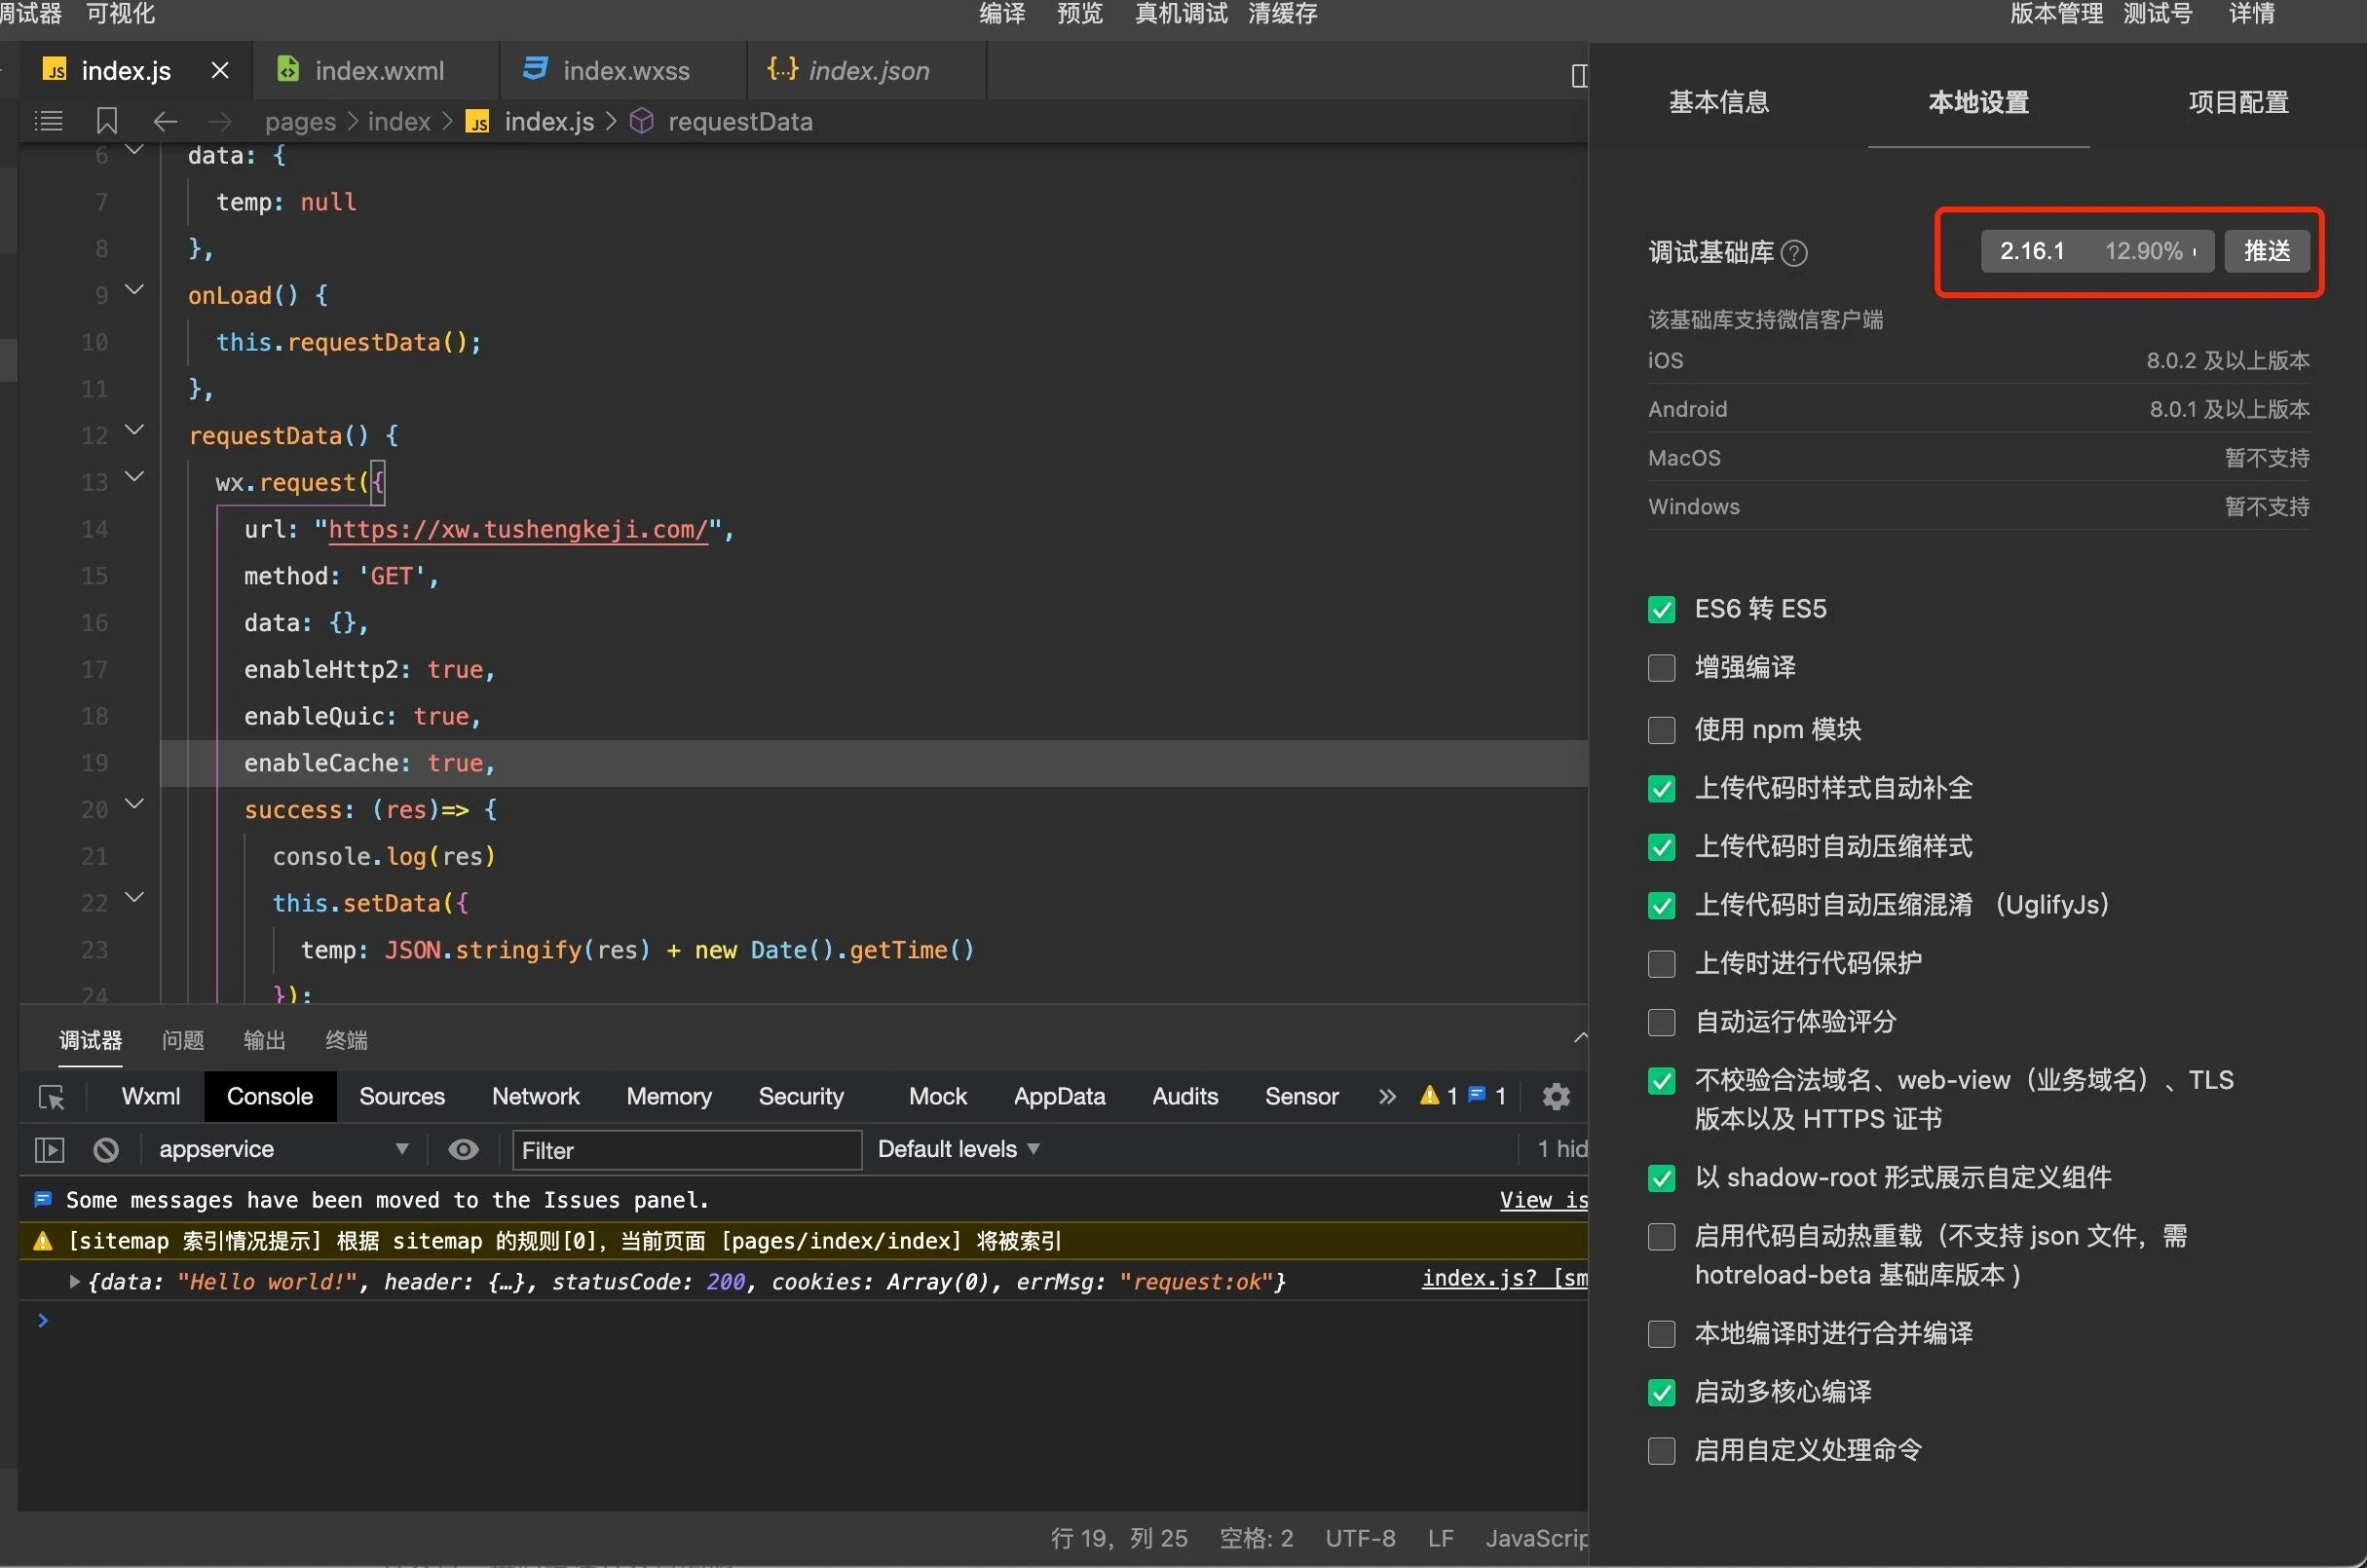This screenshot has height=1568, width=2367.
Task: Open the Network devtools tab
Action: (x=535, y=1096)
